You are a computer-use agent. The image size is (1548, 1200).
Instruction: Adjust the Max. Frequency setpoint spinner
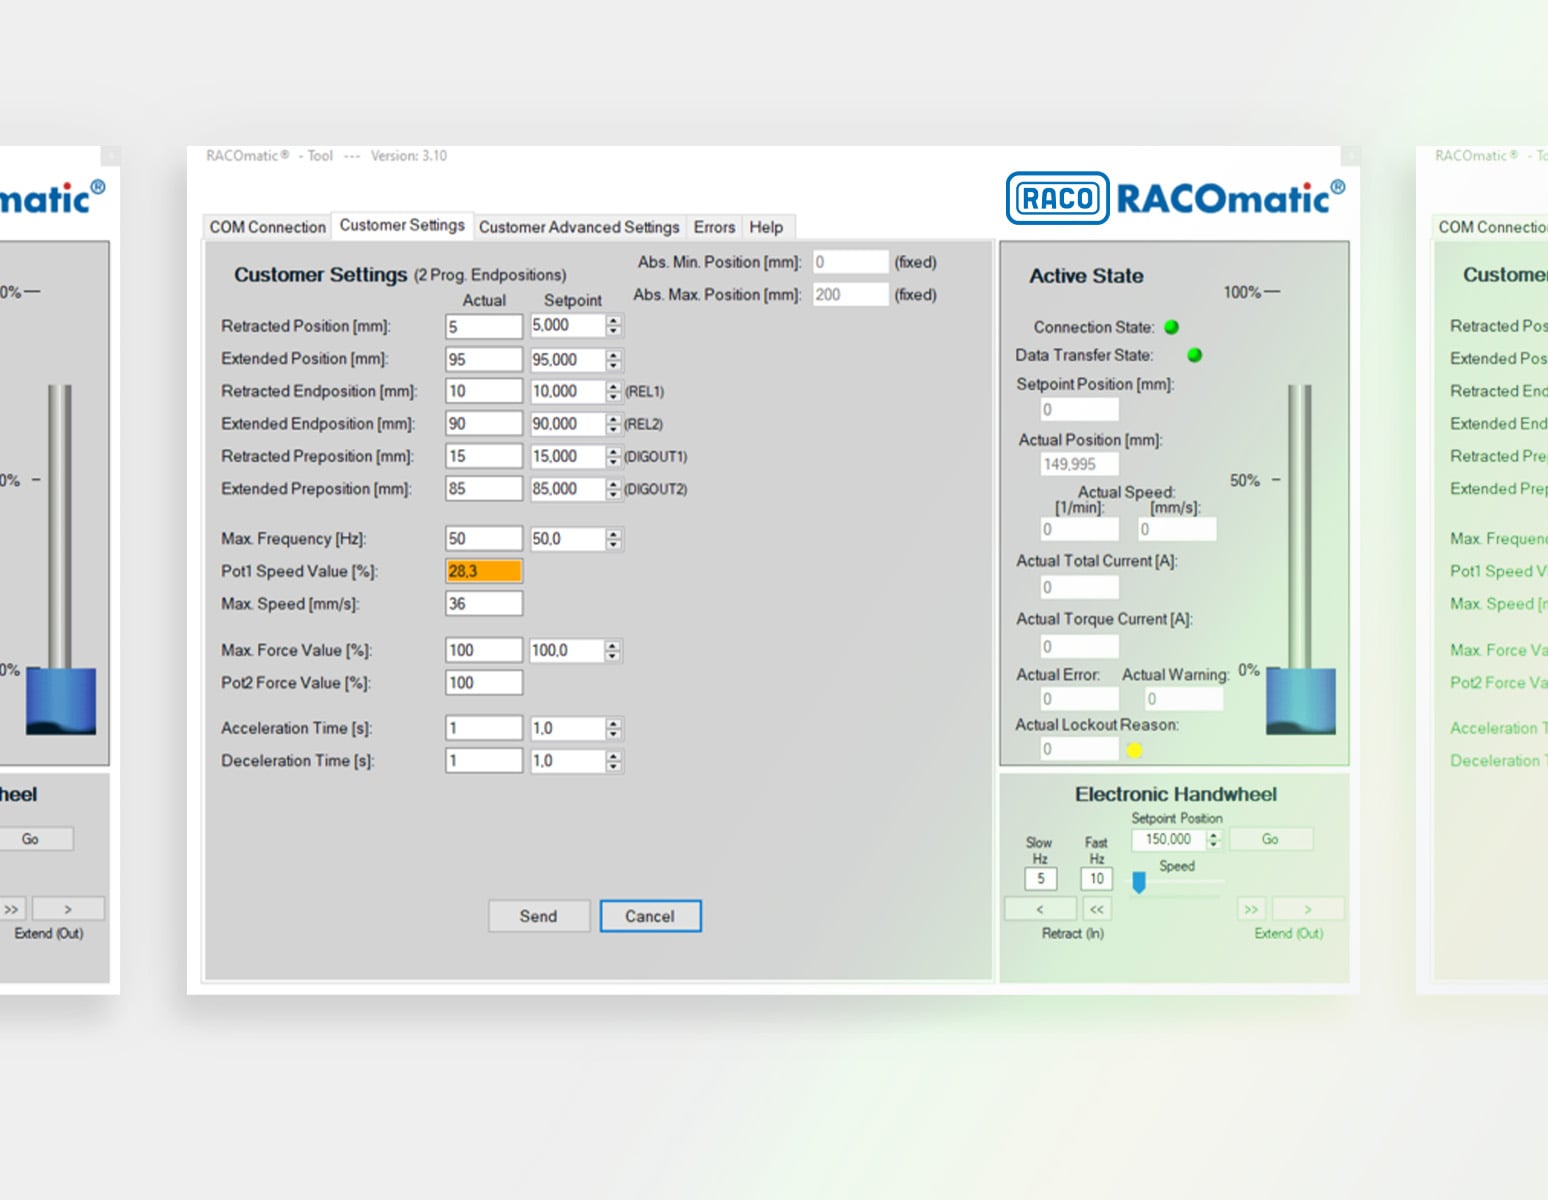click(614, 539)
